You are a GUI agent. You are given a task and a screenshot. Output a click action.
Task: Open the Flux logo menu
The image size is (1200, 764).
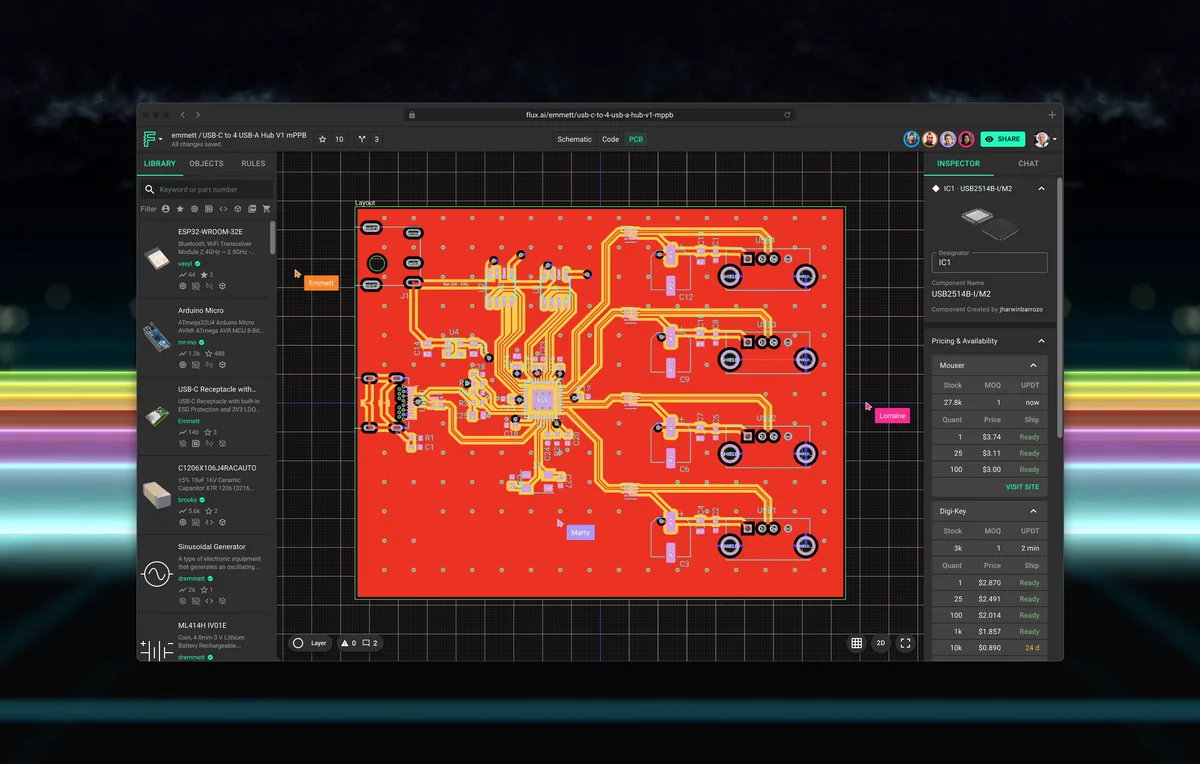(151, 139)
